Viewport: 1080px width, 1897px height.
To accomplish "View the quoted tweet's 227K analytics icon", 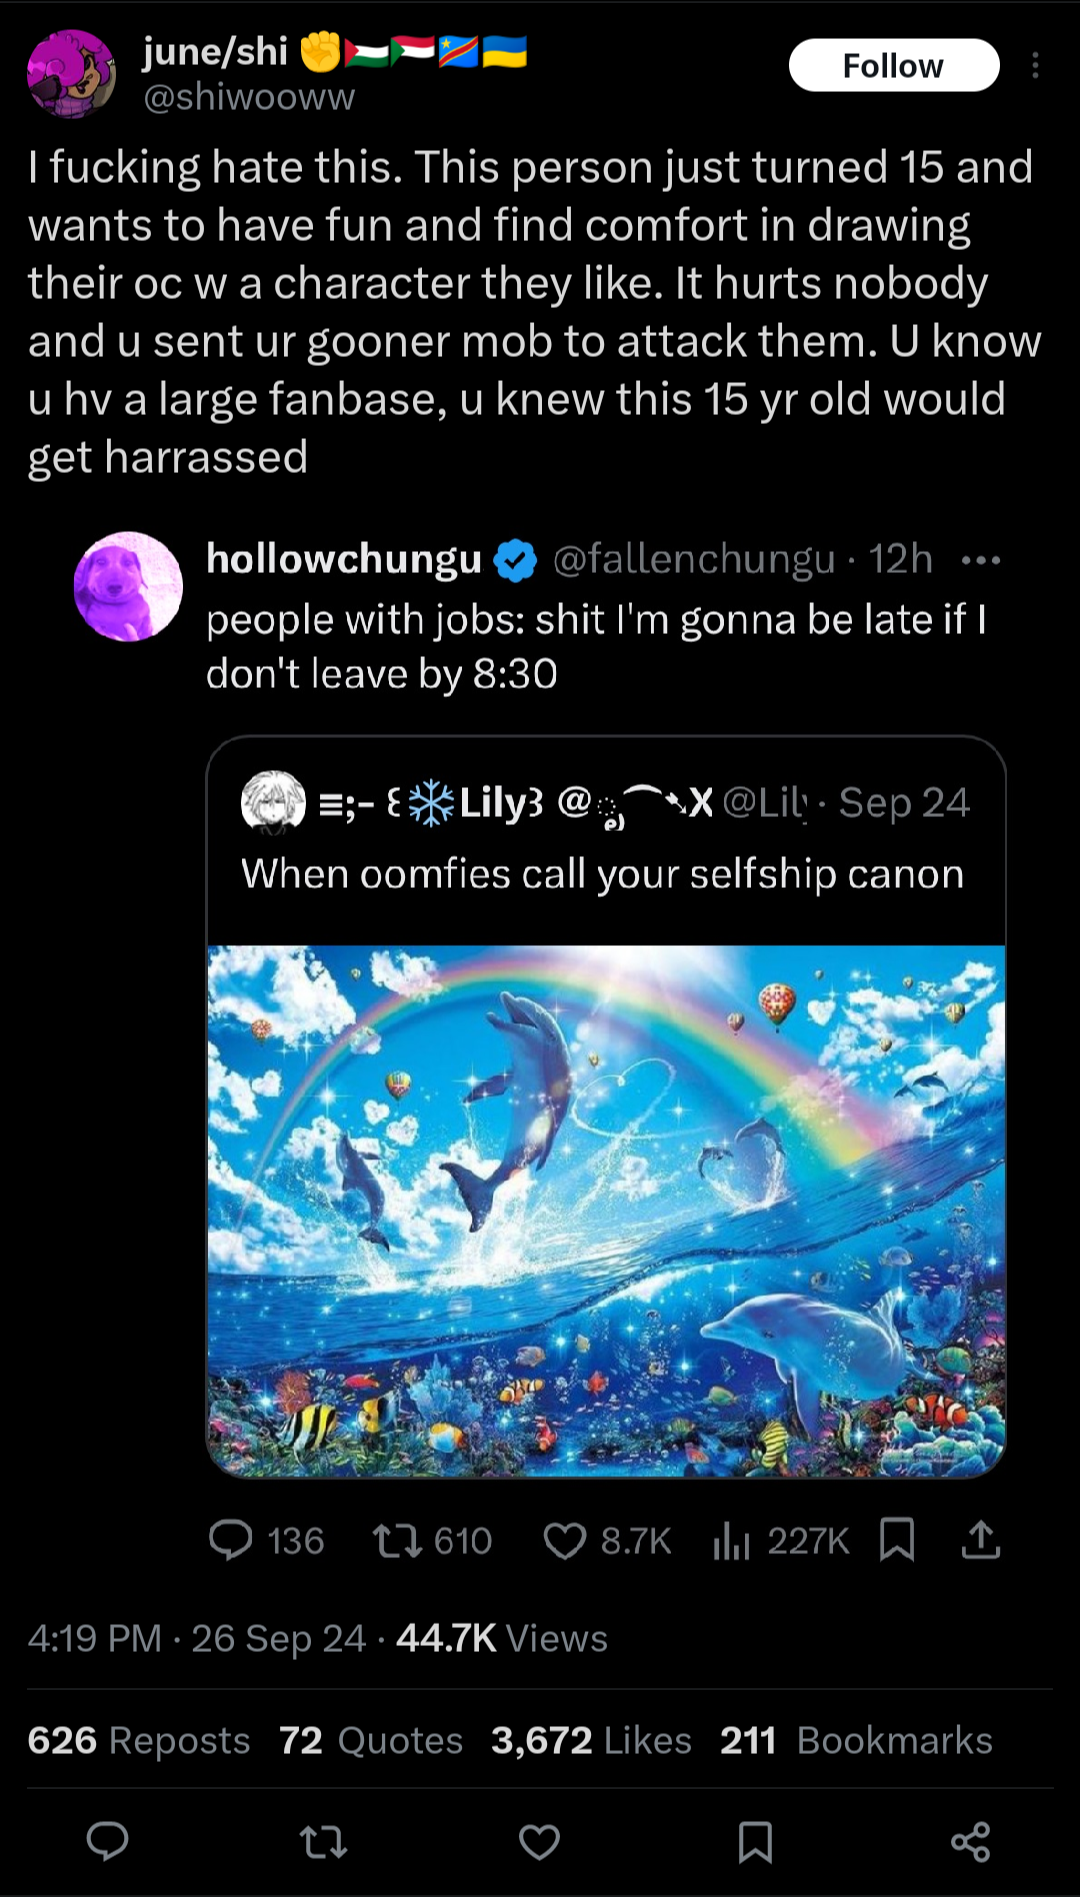I will [731, 1540].
